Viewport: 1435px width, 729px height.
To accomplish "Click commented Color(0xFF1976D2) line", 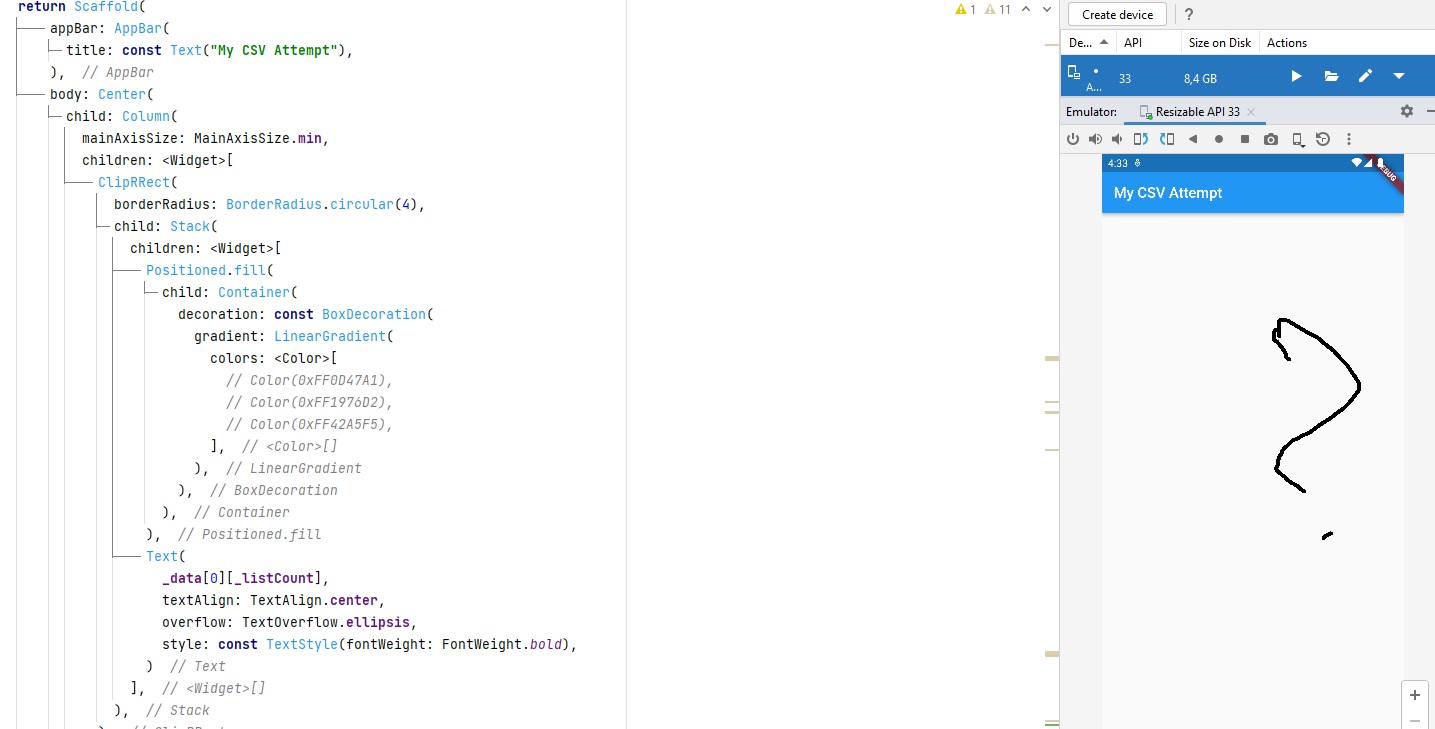I will click(x=310, y=402).
